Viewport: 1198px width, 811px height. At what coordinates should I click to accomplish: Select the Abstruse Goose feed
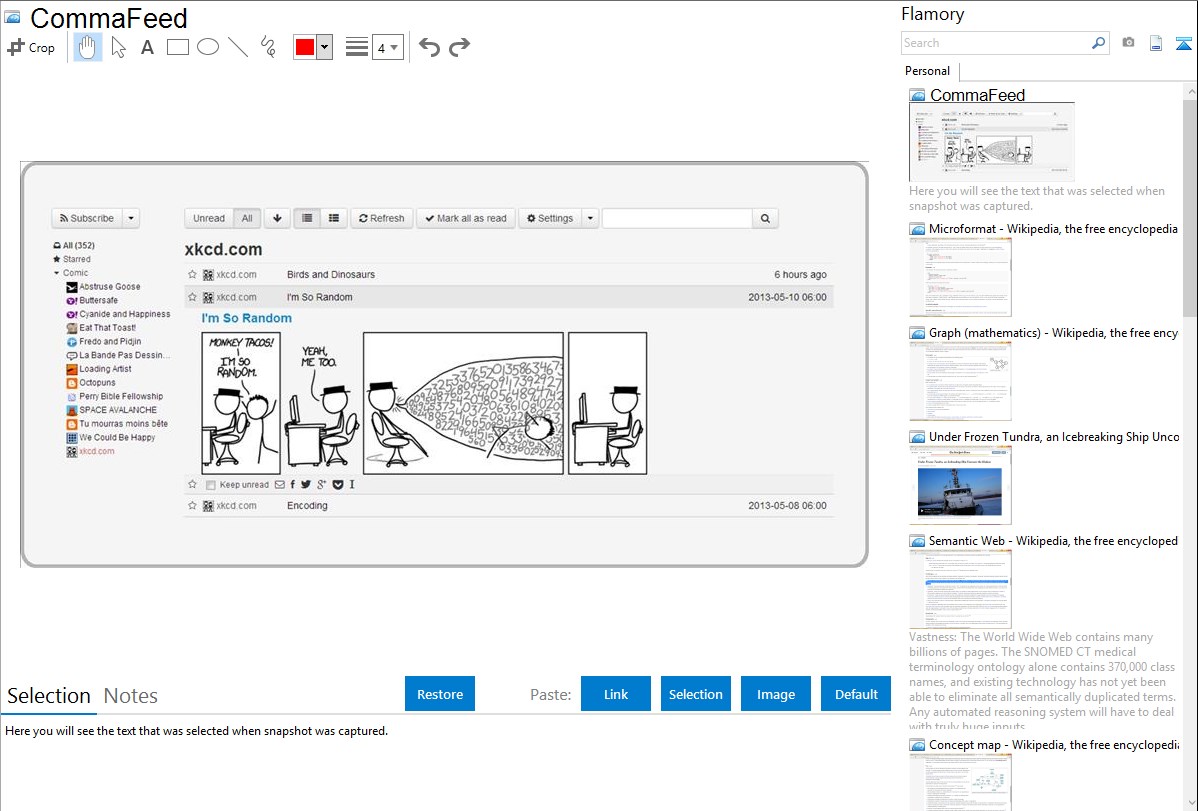103,287
